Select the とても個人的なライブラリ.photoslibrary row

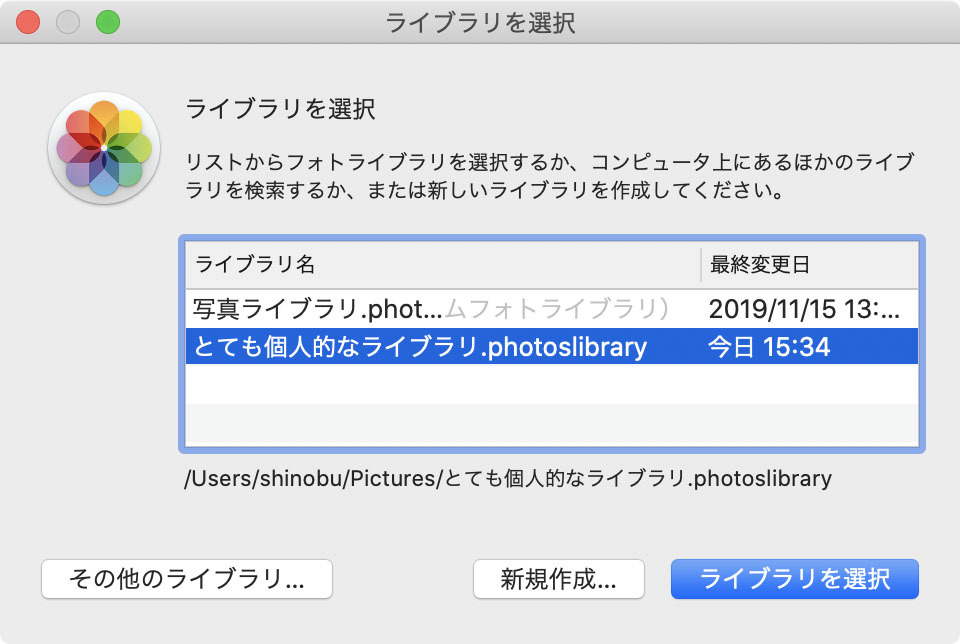[x=551, y=346]
